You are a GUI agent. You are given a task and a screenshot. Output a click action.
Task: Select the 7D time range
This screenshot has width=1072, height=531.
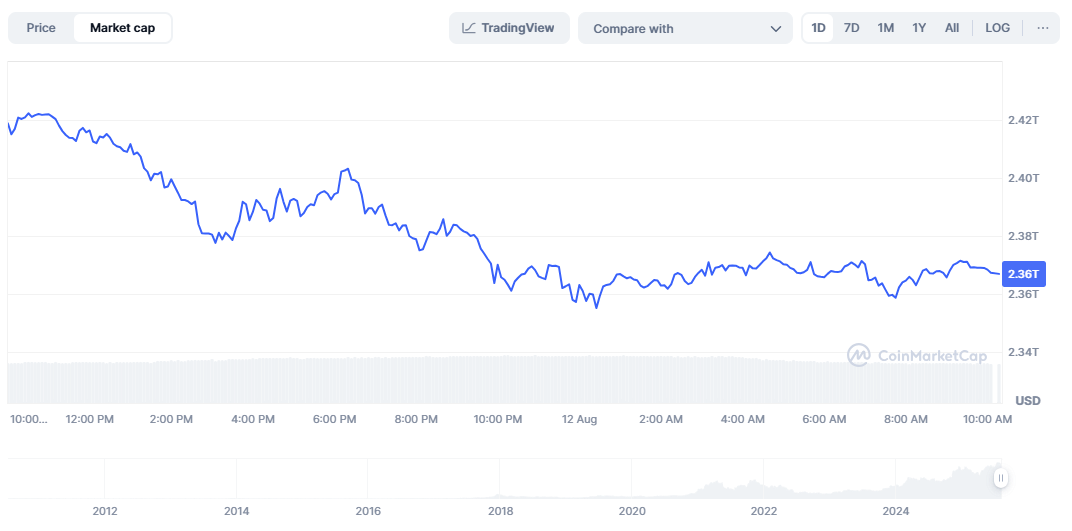[852, 28]
